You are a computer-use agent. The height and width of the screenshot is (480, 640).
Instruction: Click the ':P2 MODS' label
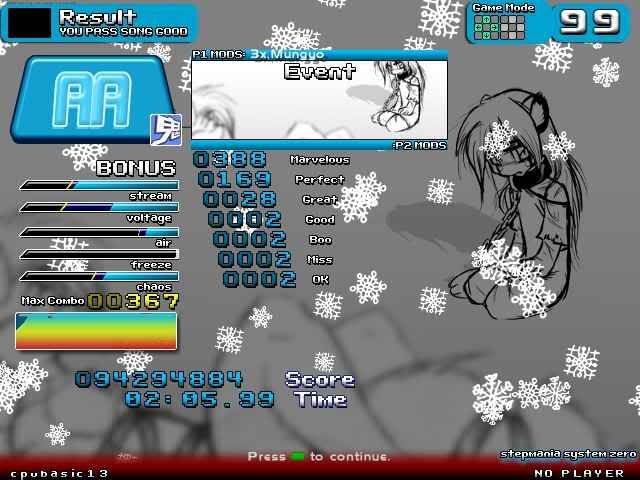pos(420,145)
